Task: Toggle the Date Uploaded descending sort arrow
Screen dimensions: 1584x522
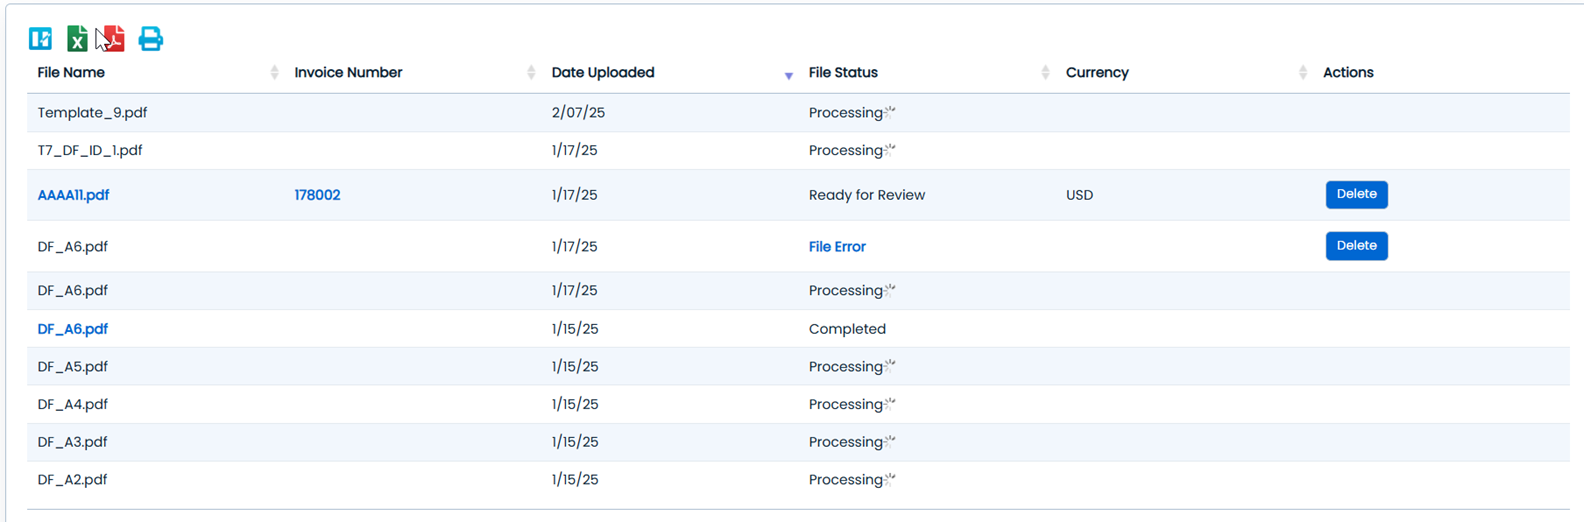Action: pos(788,74)
